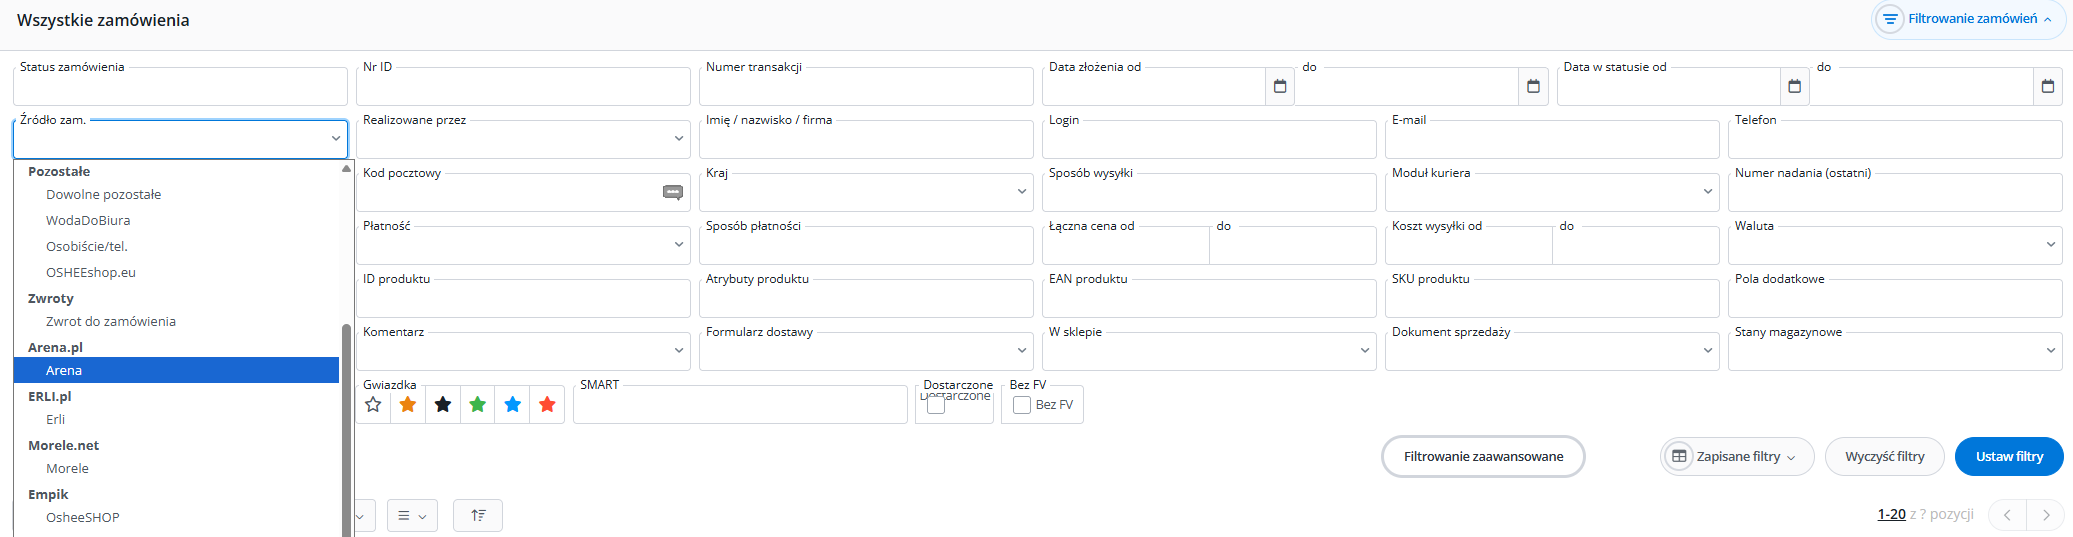Go to next page of results
2073x537 pixels.
(2046, 515)
